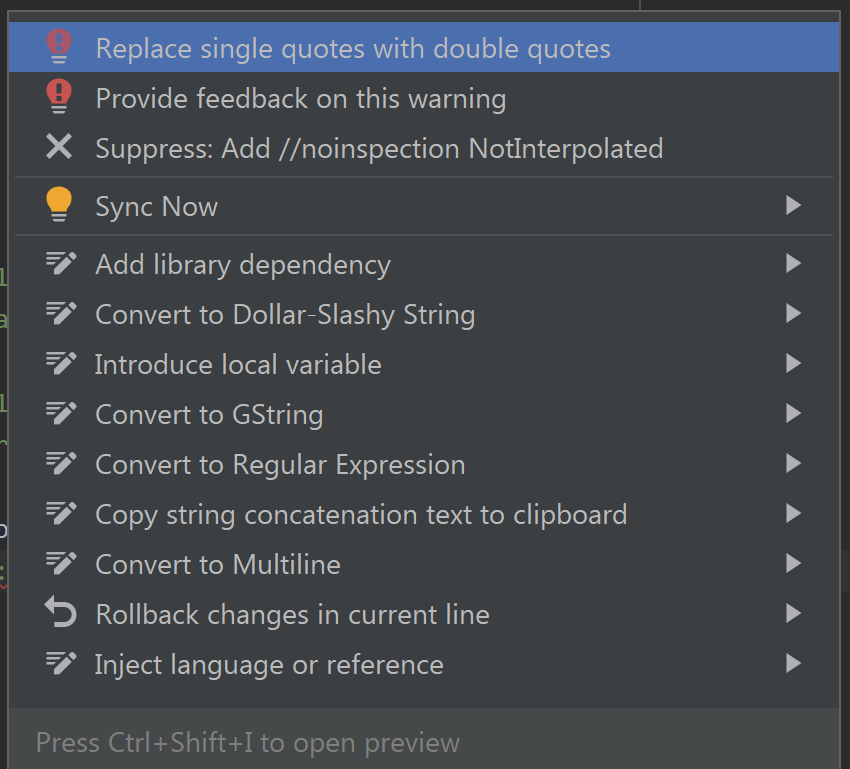Open submenu arrow for Convert to Multiline

(793, 564)
